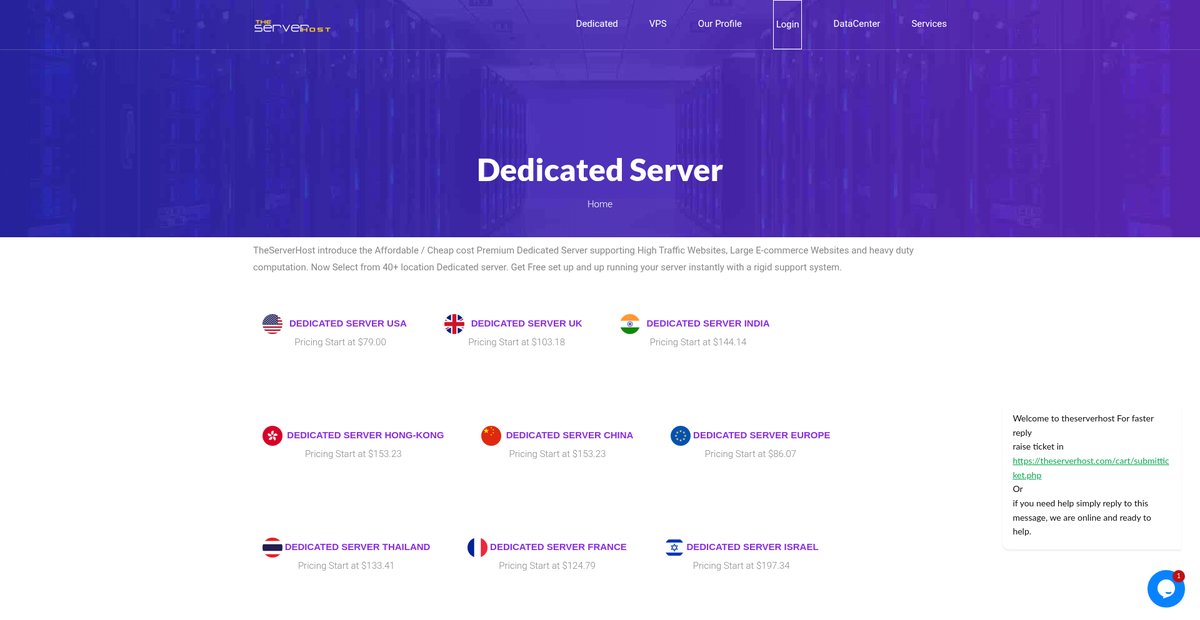1200x620 pixels.
Task: Click the Hong-Kong flag icon
Action: pos(272,436)
